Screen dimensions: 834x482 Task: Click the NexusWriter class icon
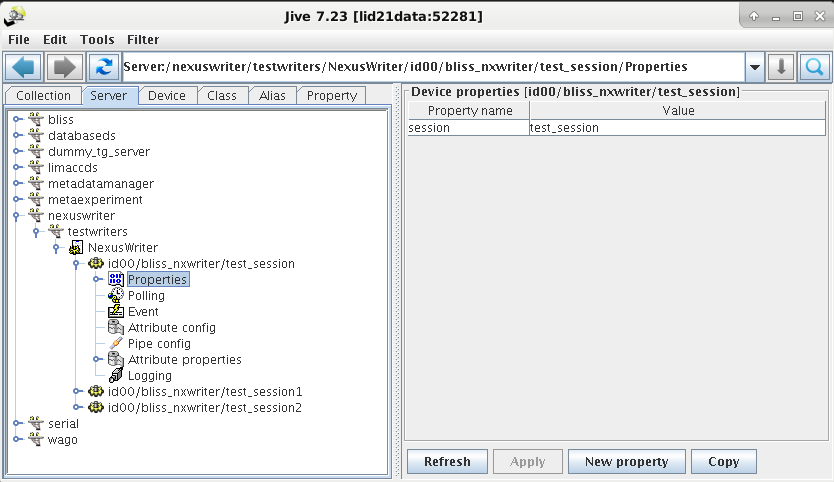click(x=76, y=247)
